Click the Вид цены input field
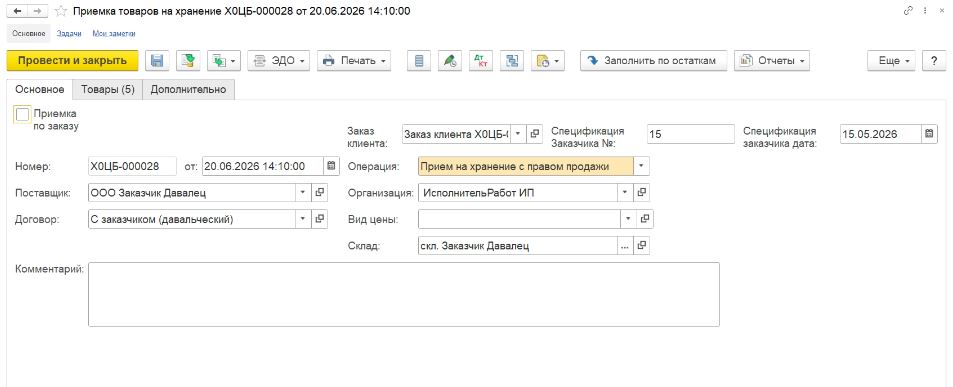This screenshot has height=387, width=953. [x=520, y=219]
